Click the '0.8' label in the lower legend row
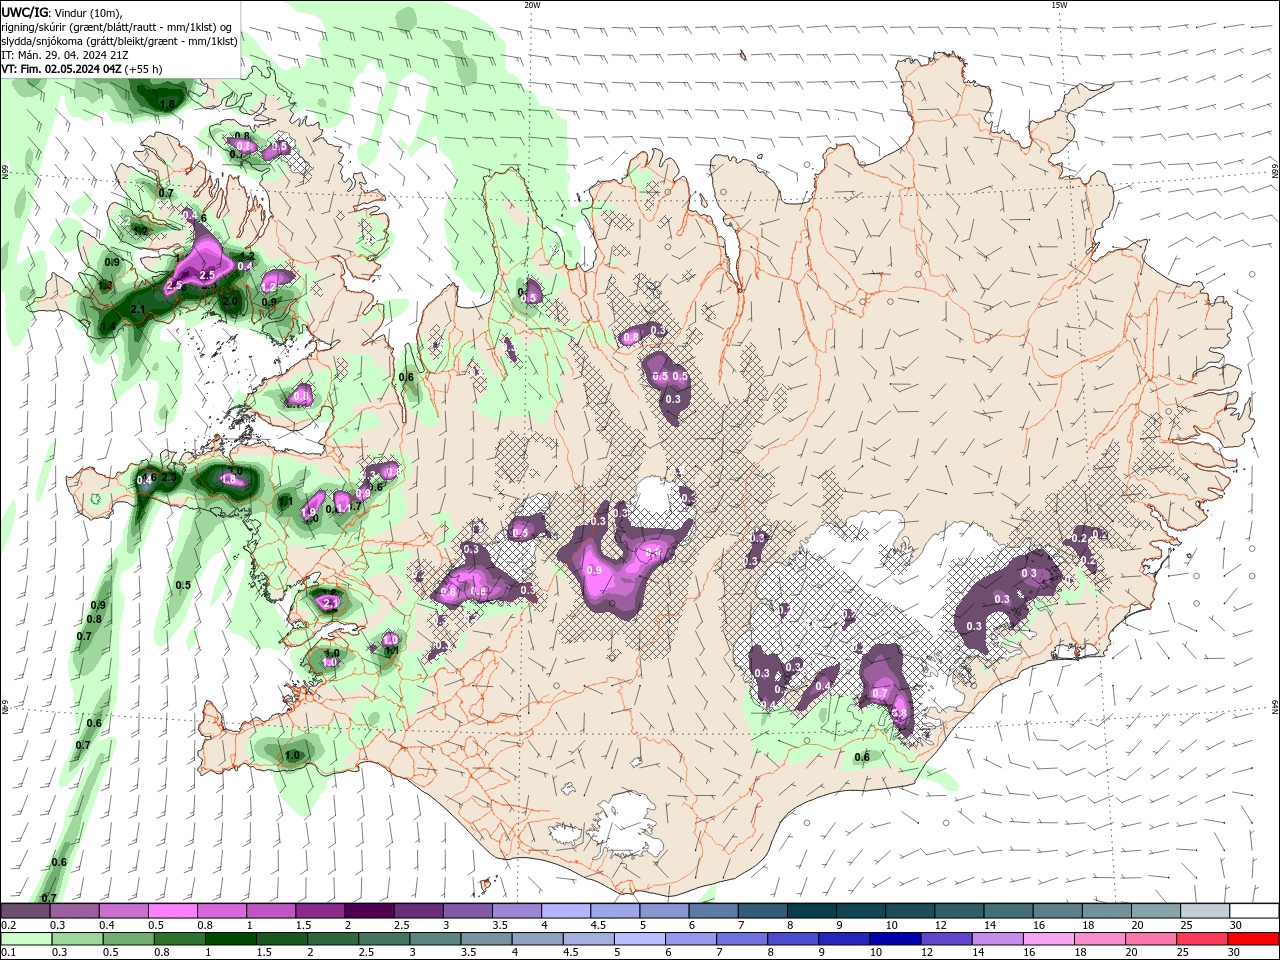Screen dimensions: 1280x960 [x=161, y=953]
